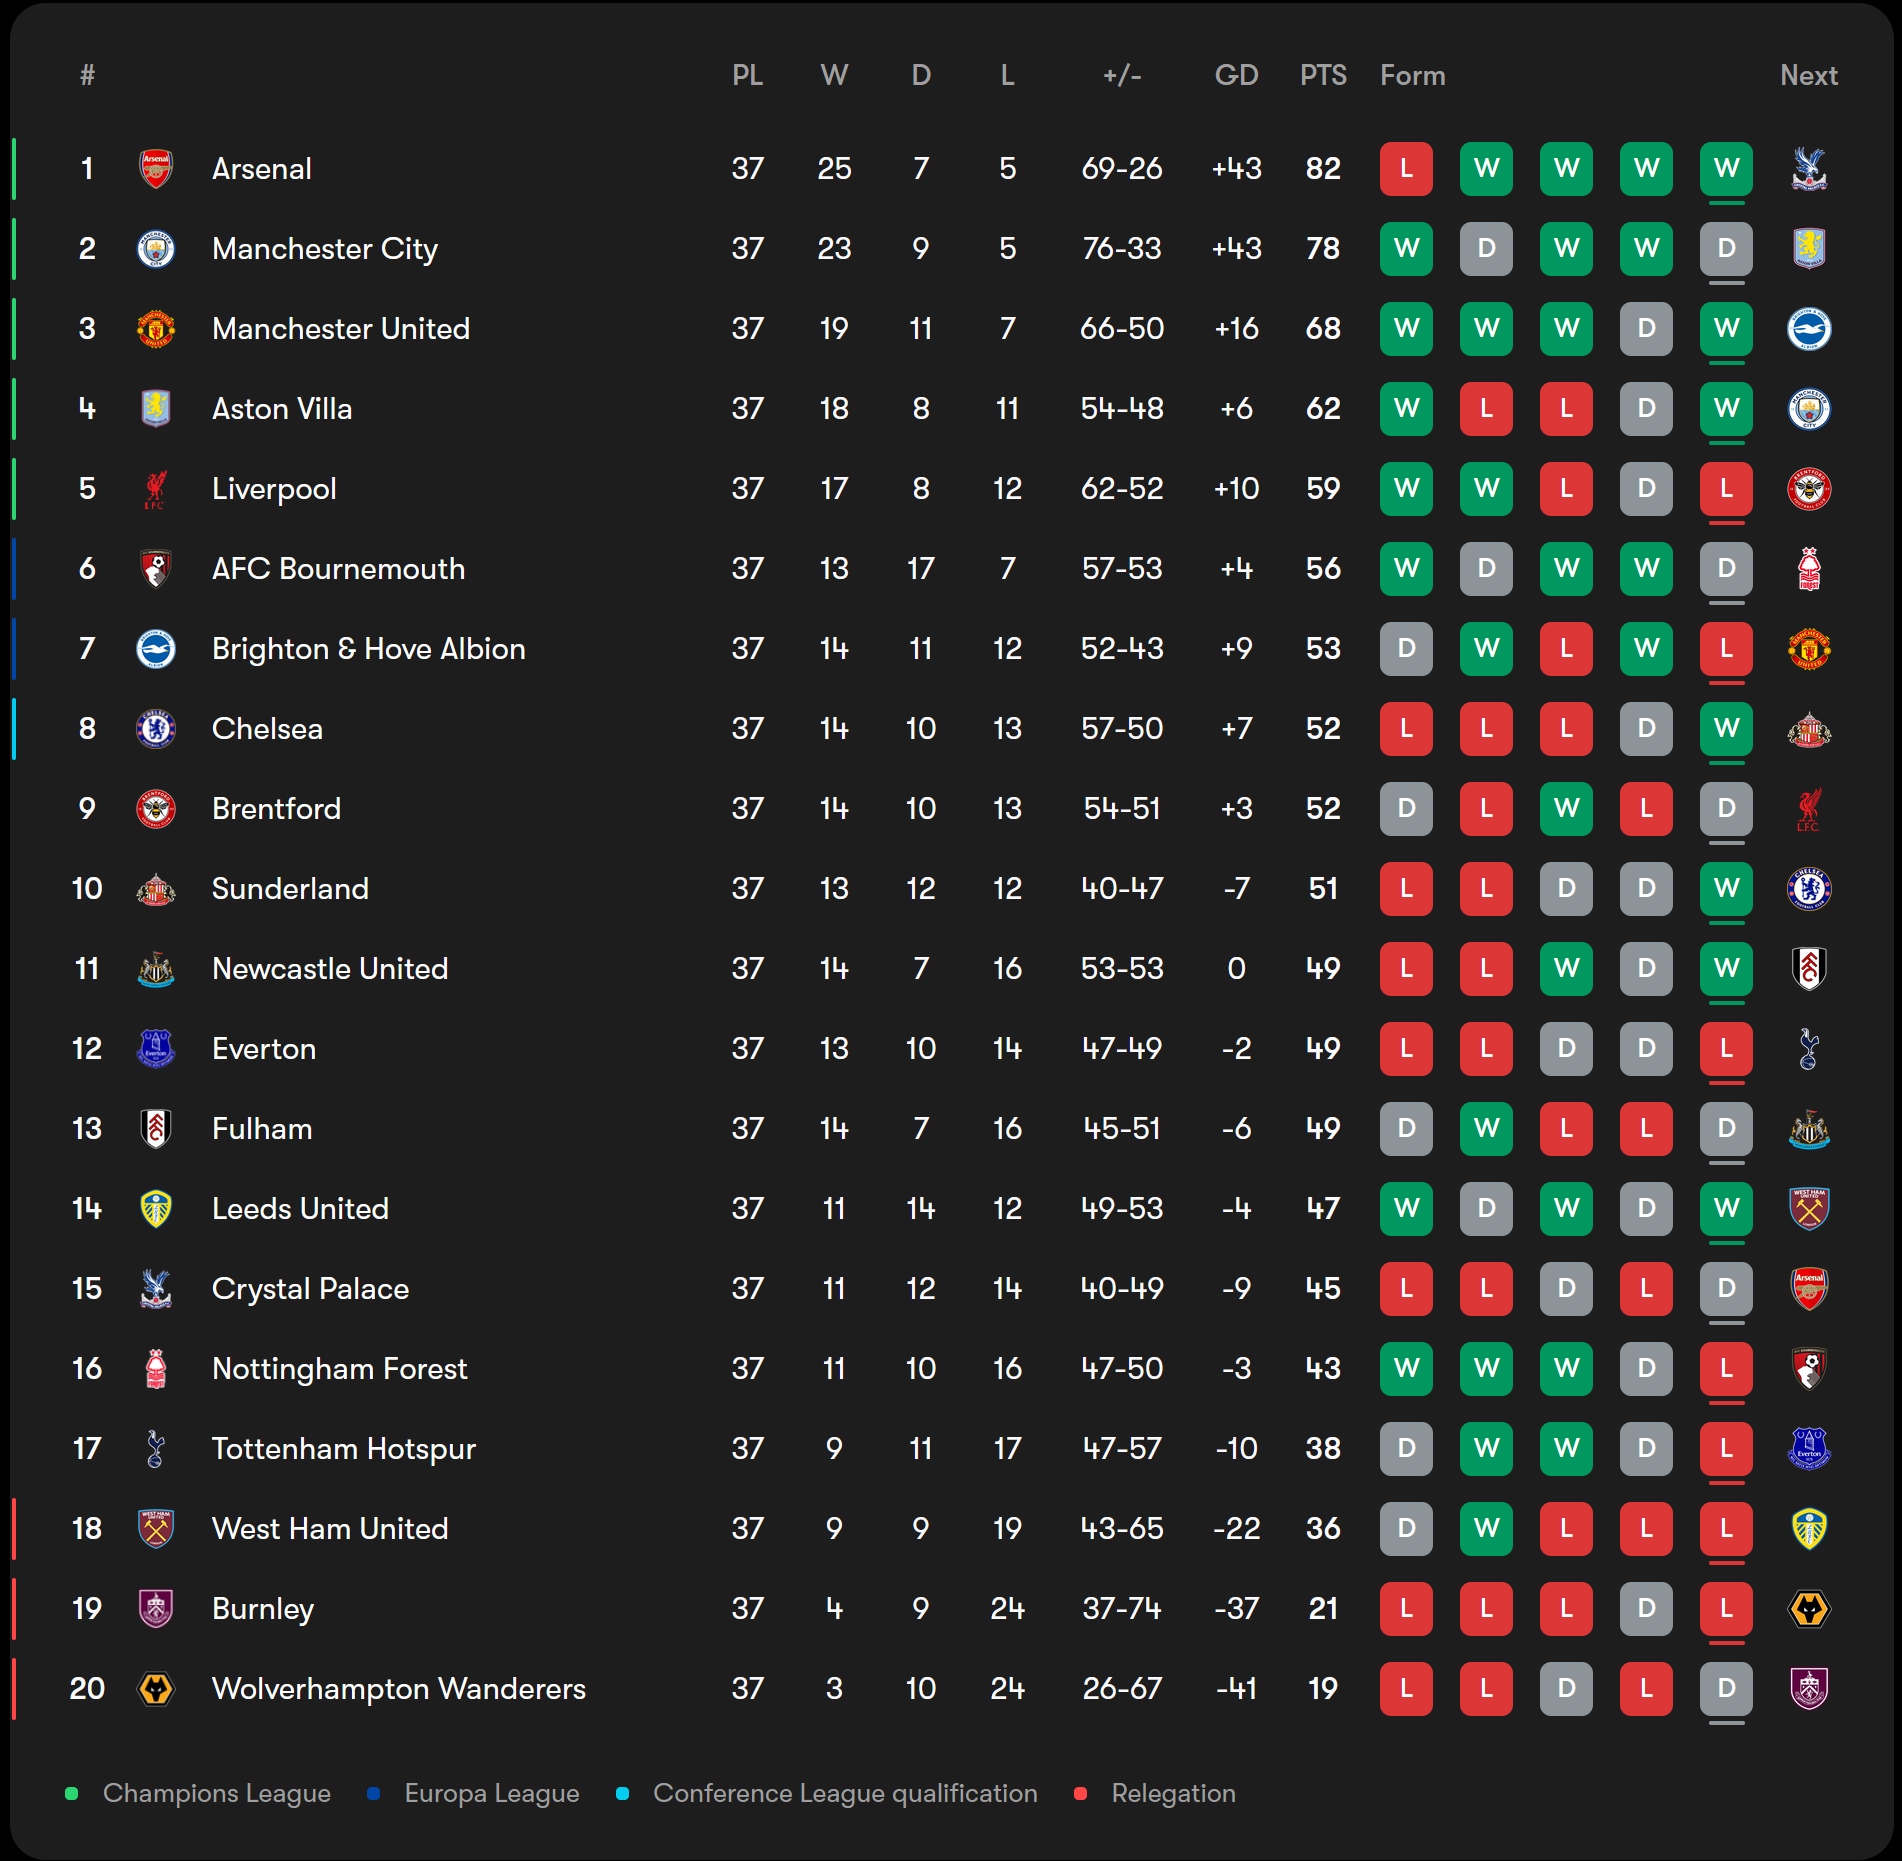Open Liverpool's crest icon in fifth place

156,489
